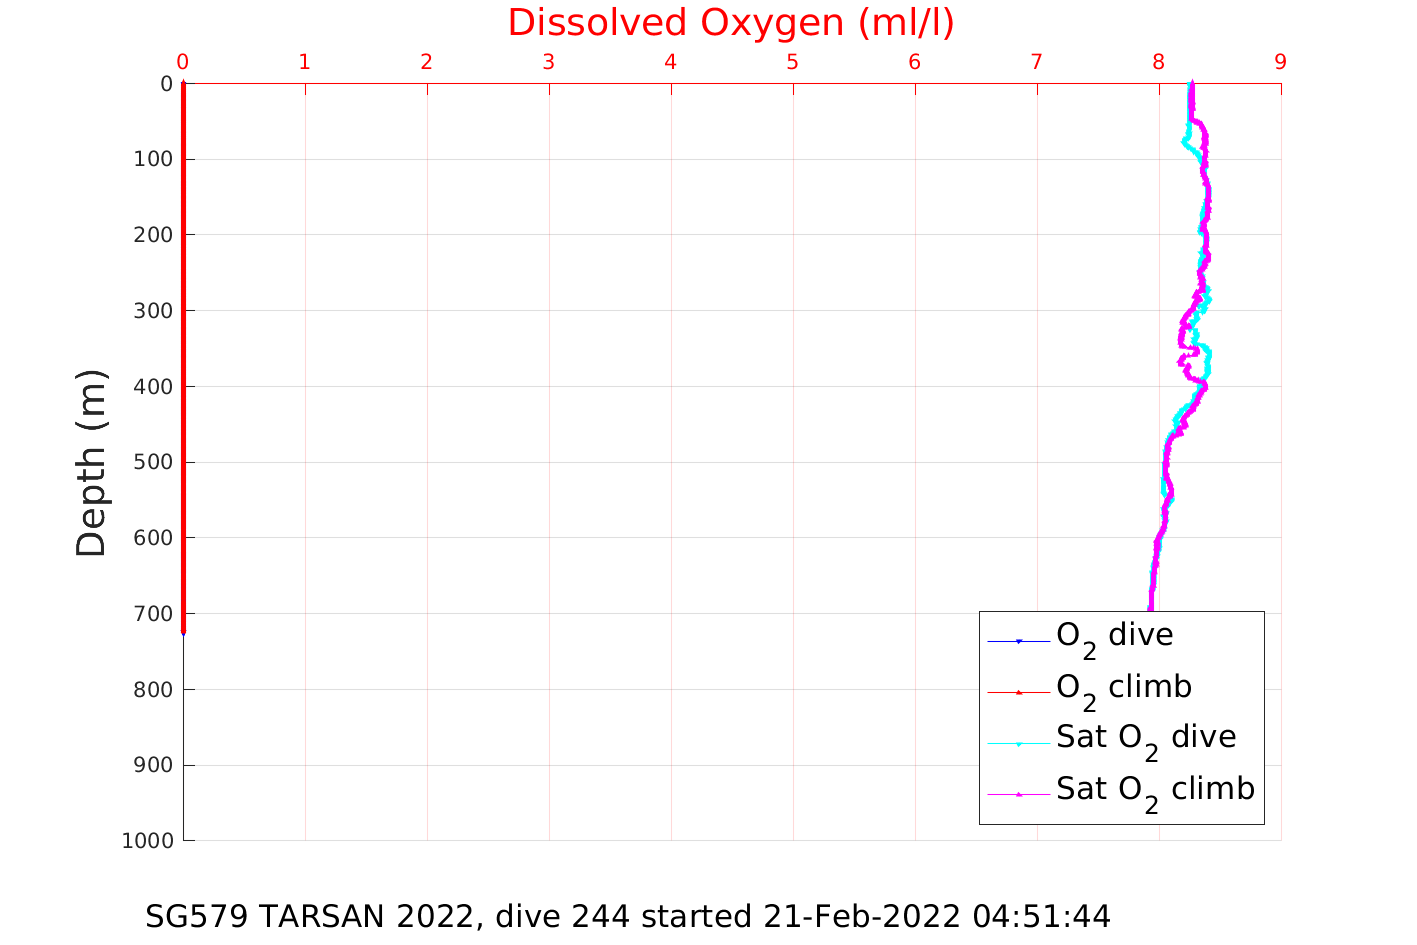The height and width of the screenshot is (945, 1417).
Task: Click the depth axis tick label 600
Action: point(153,538)
